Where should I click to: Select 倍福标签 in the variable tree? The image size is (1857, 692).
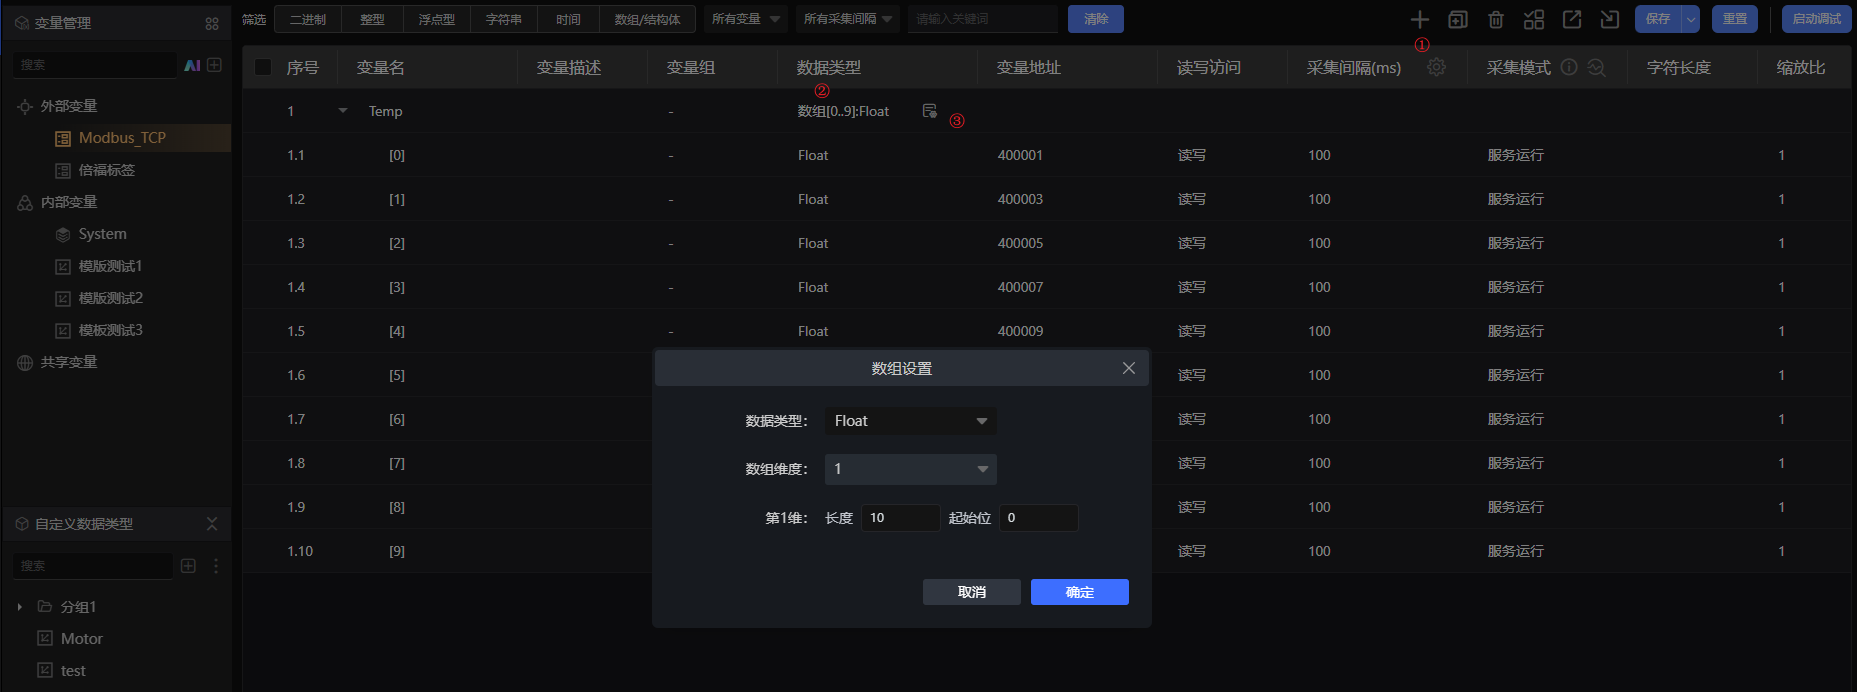coord(106,170)
